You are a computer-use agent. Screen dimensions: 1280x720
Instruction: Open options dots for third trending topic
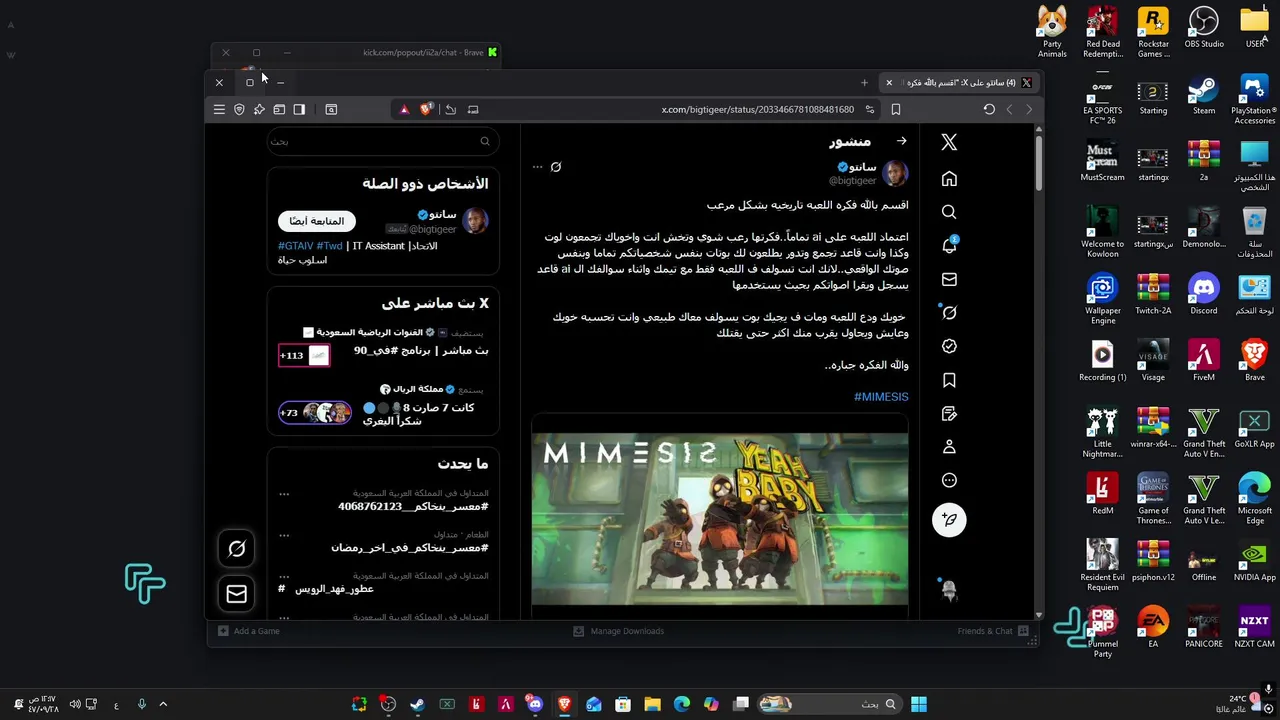tap(284, 576)
